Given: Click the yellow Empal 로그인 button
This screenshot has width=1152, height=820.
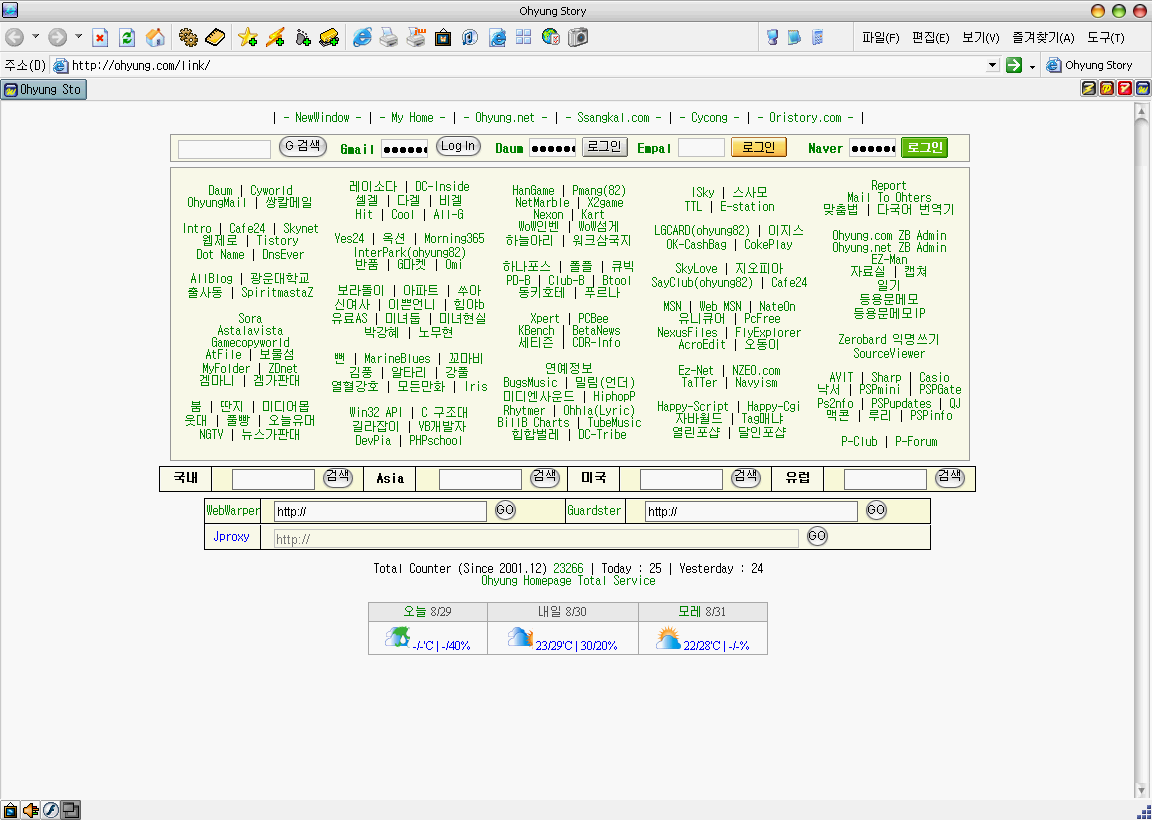Looking at the screenshot, I should (x=759, y=147).
